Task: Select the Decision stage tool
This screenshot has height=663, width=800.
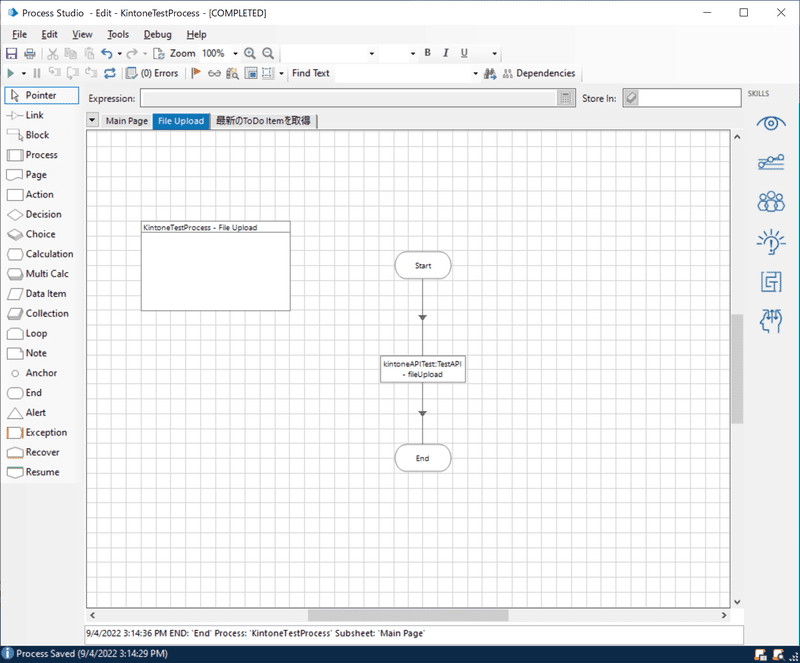Action: [x=42, y=214]
